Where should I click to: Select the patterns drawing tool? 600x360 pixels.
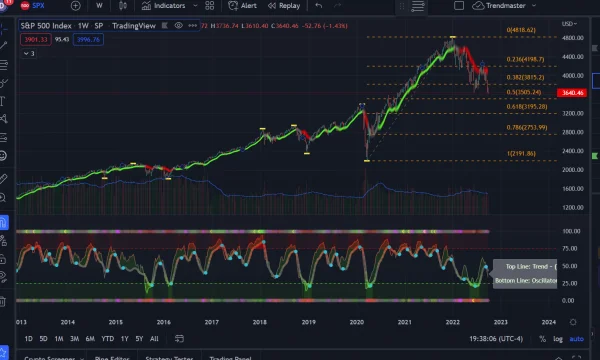[x=3, y=119]
